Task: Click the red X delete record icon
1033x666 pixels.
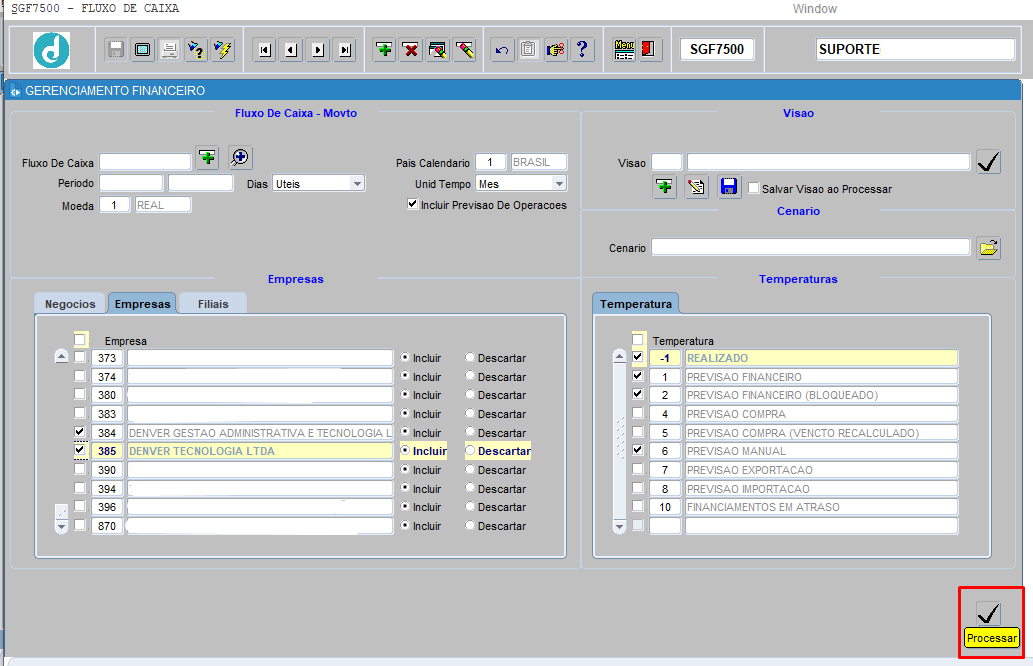Action: click(x=411, y=49)
